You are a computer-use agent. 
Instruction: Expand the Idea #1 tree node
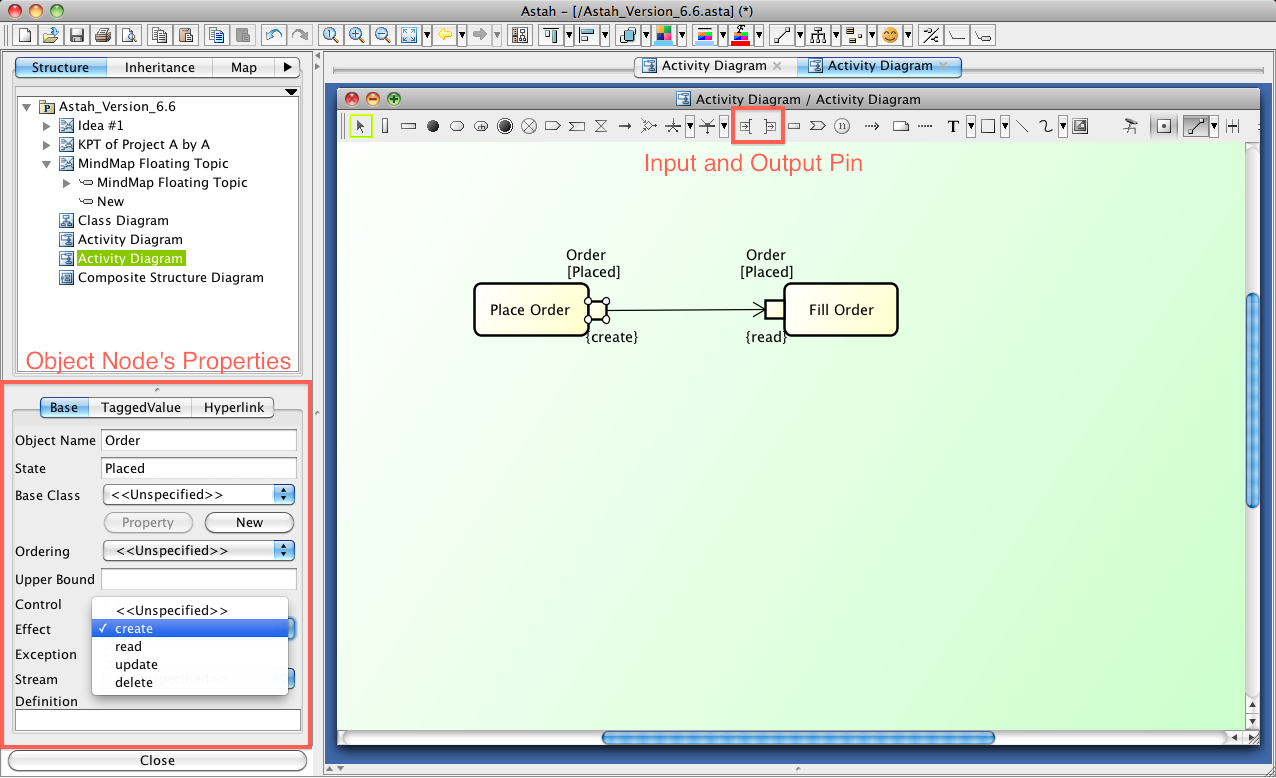pyautogui.click(x=46, y=126)
